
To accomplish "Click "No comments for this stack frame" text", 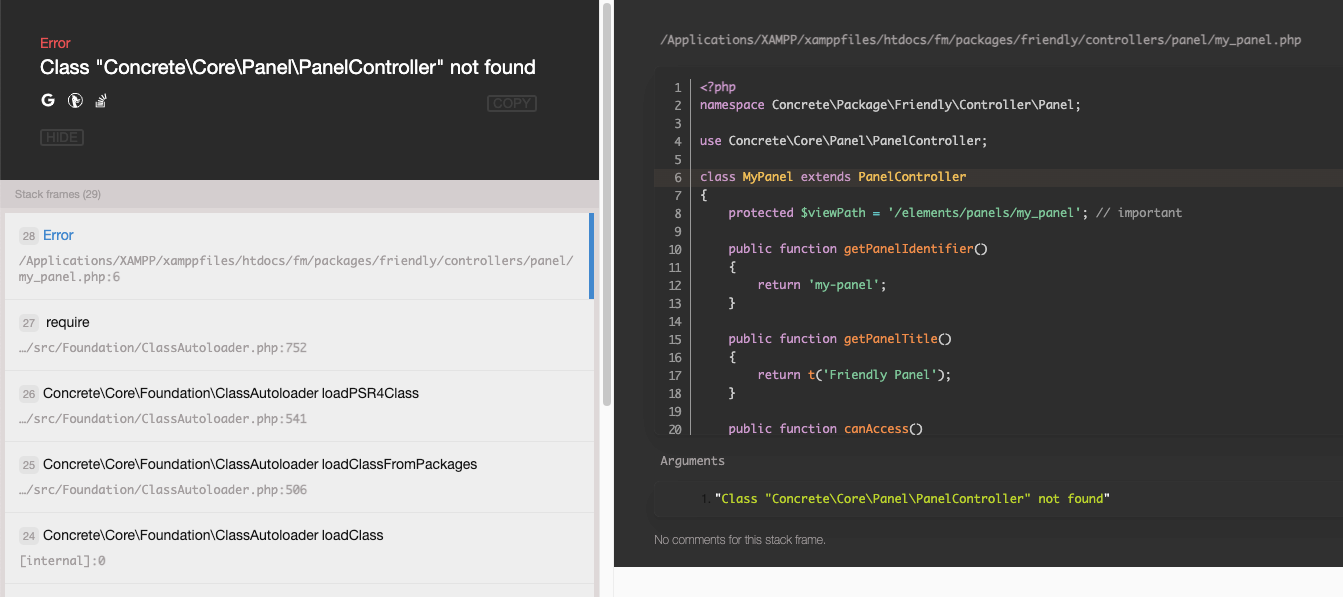I will (x=740, y=540).
